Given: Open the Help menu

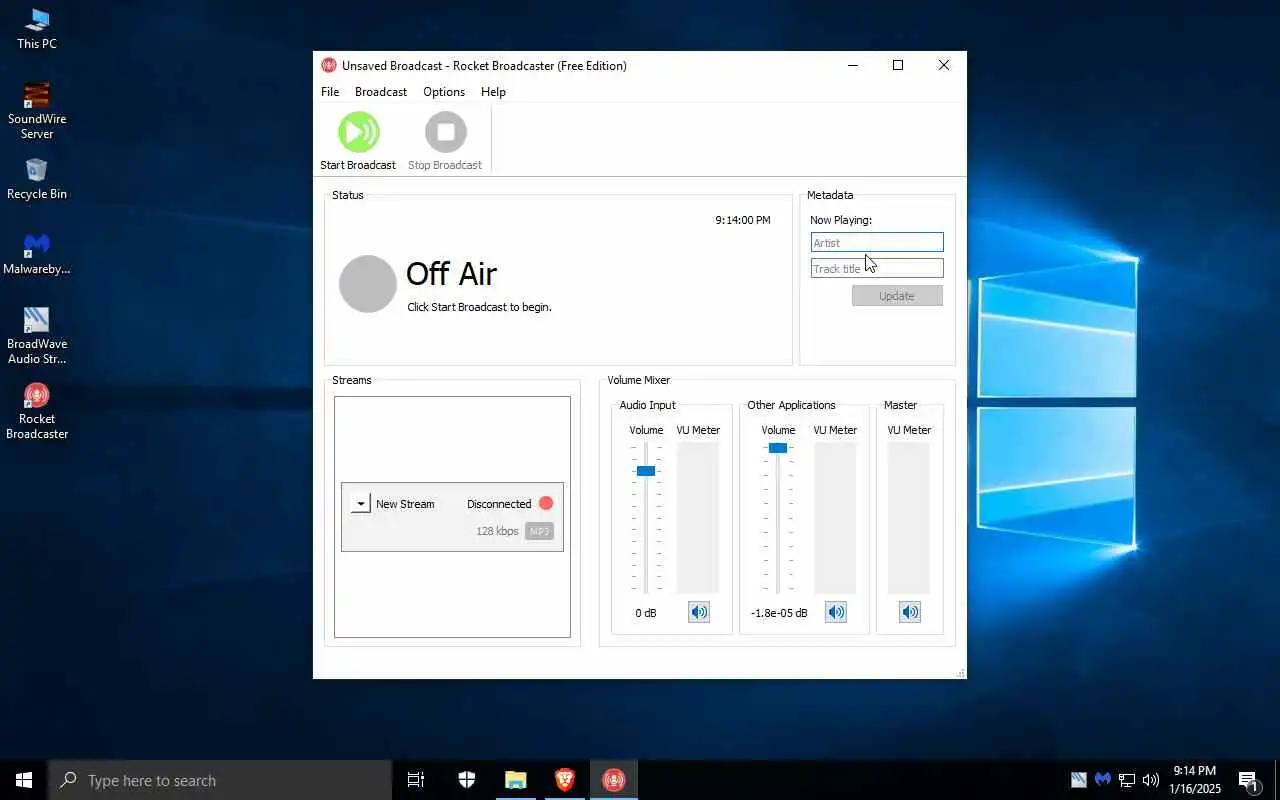Looking at the screenshot, I should pos(493,92).
